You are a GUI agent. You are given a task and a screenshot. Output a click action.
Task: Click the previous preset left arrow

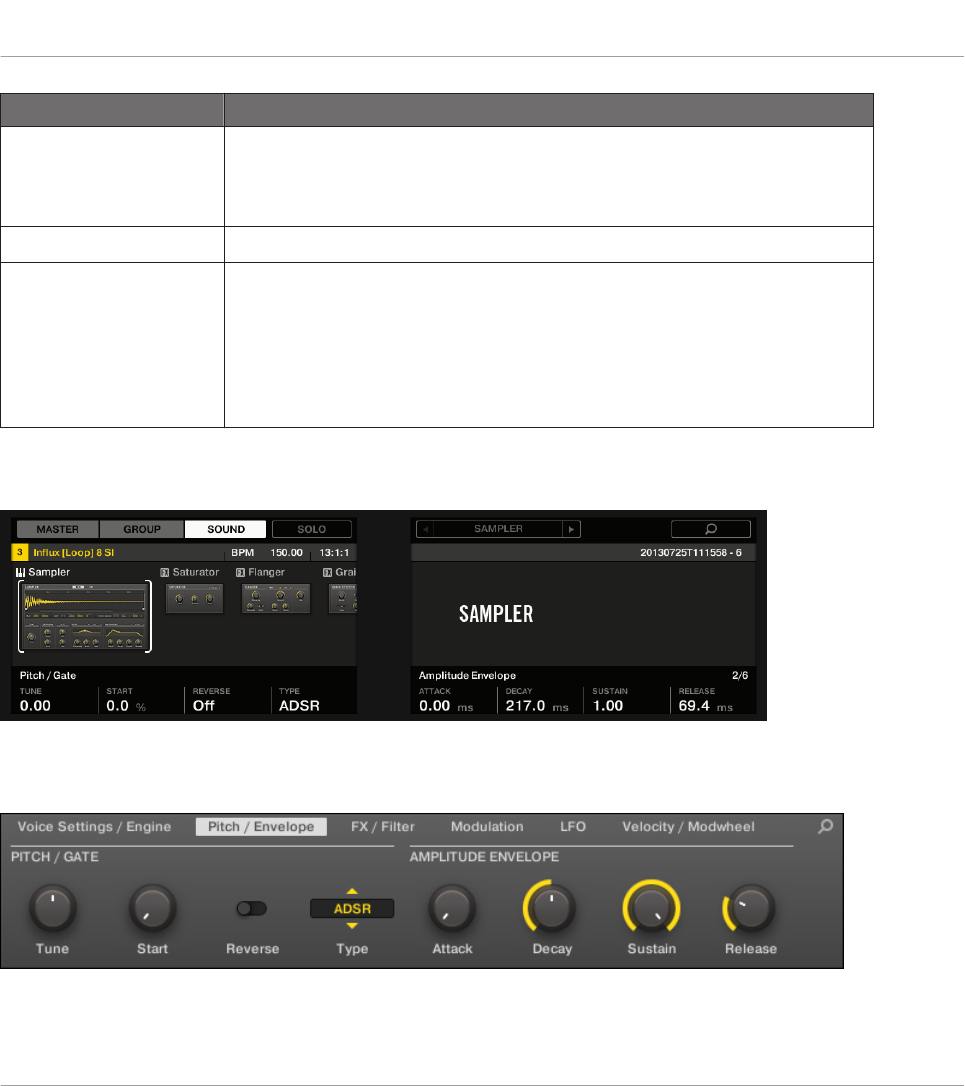click(425, 529)
